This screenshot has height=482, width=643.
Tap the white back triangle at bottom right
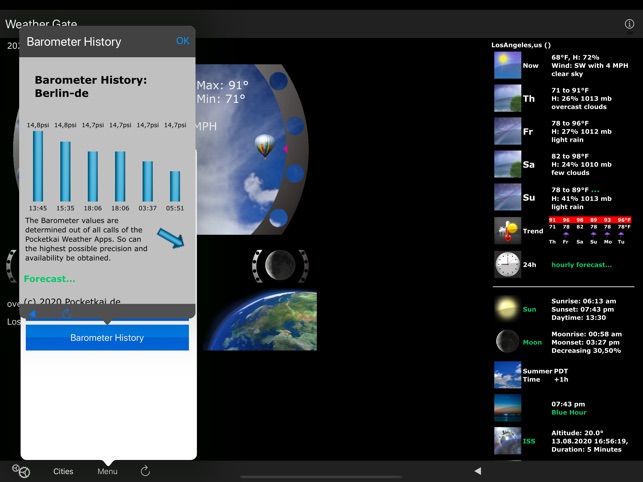click(x=478, y=471)
